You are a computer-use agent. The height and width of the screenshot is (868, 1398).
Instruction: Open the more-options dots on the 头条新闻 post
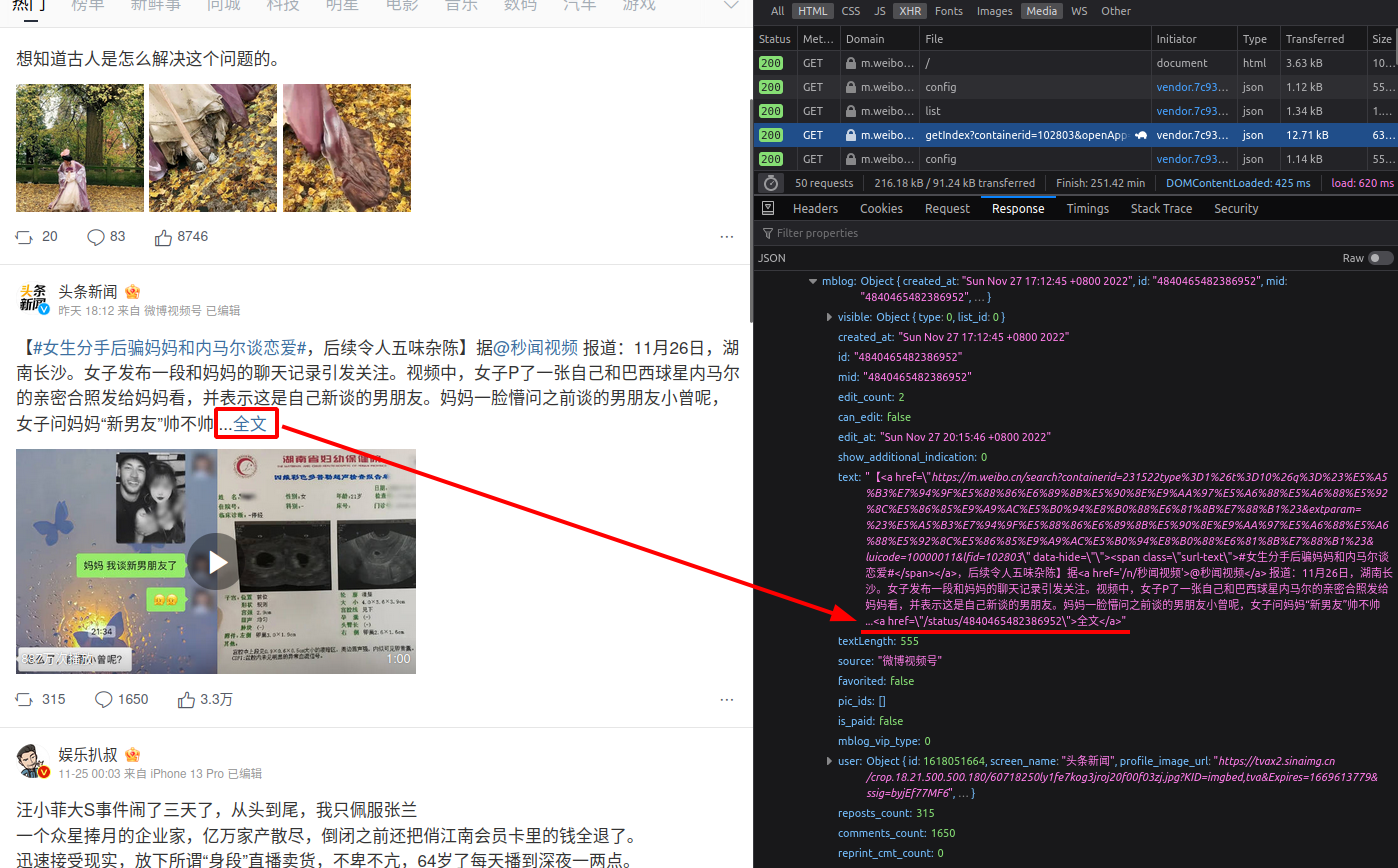727,699
